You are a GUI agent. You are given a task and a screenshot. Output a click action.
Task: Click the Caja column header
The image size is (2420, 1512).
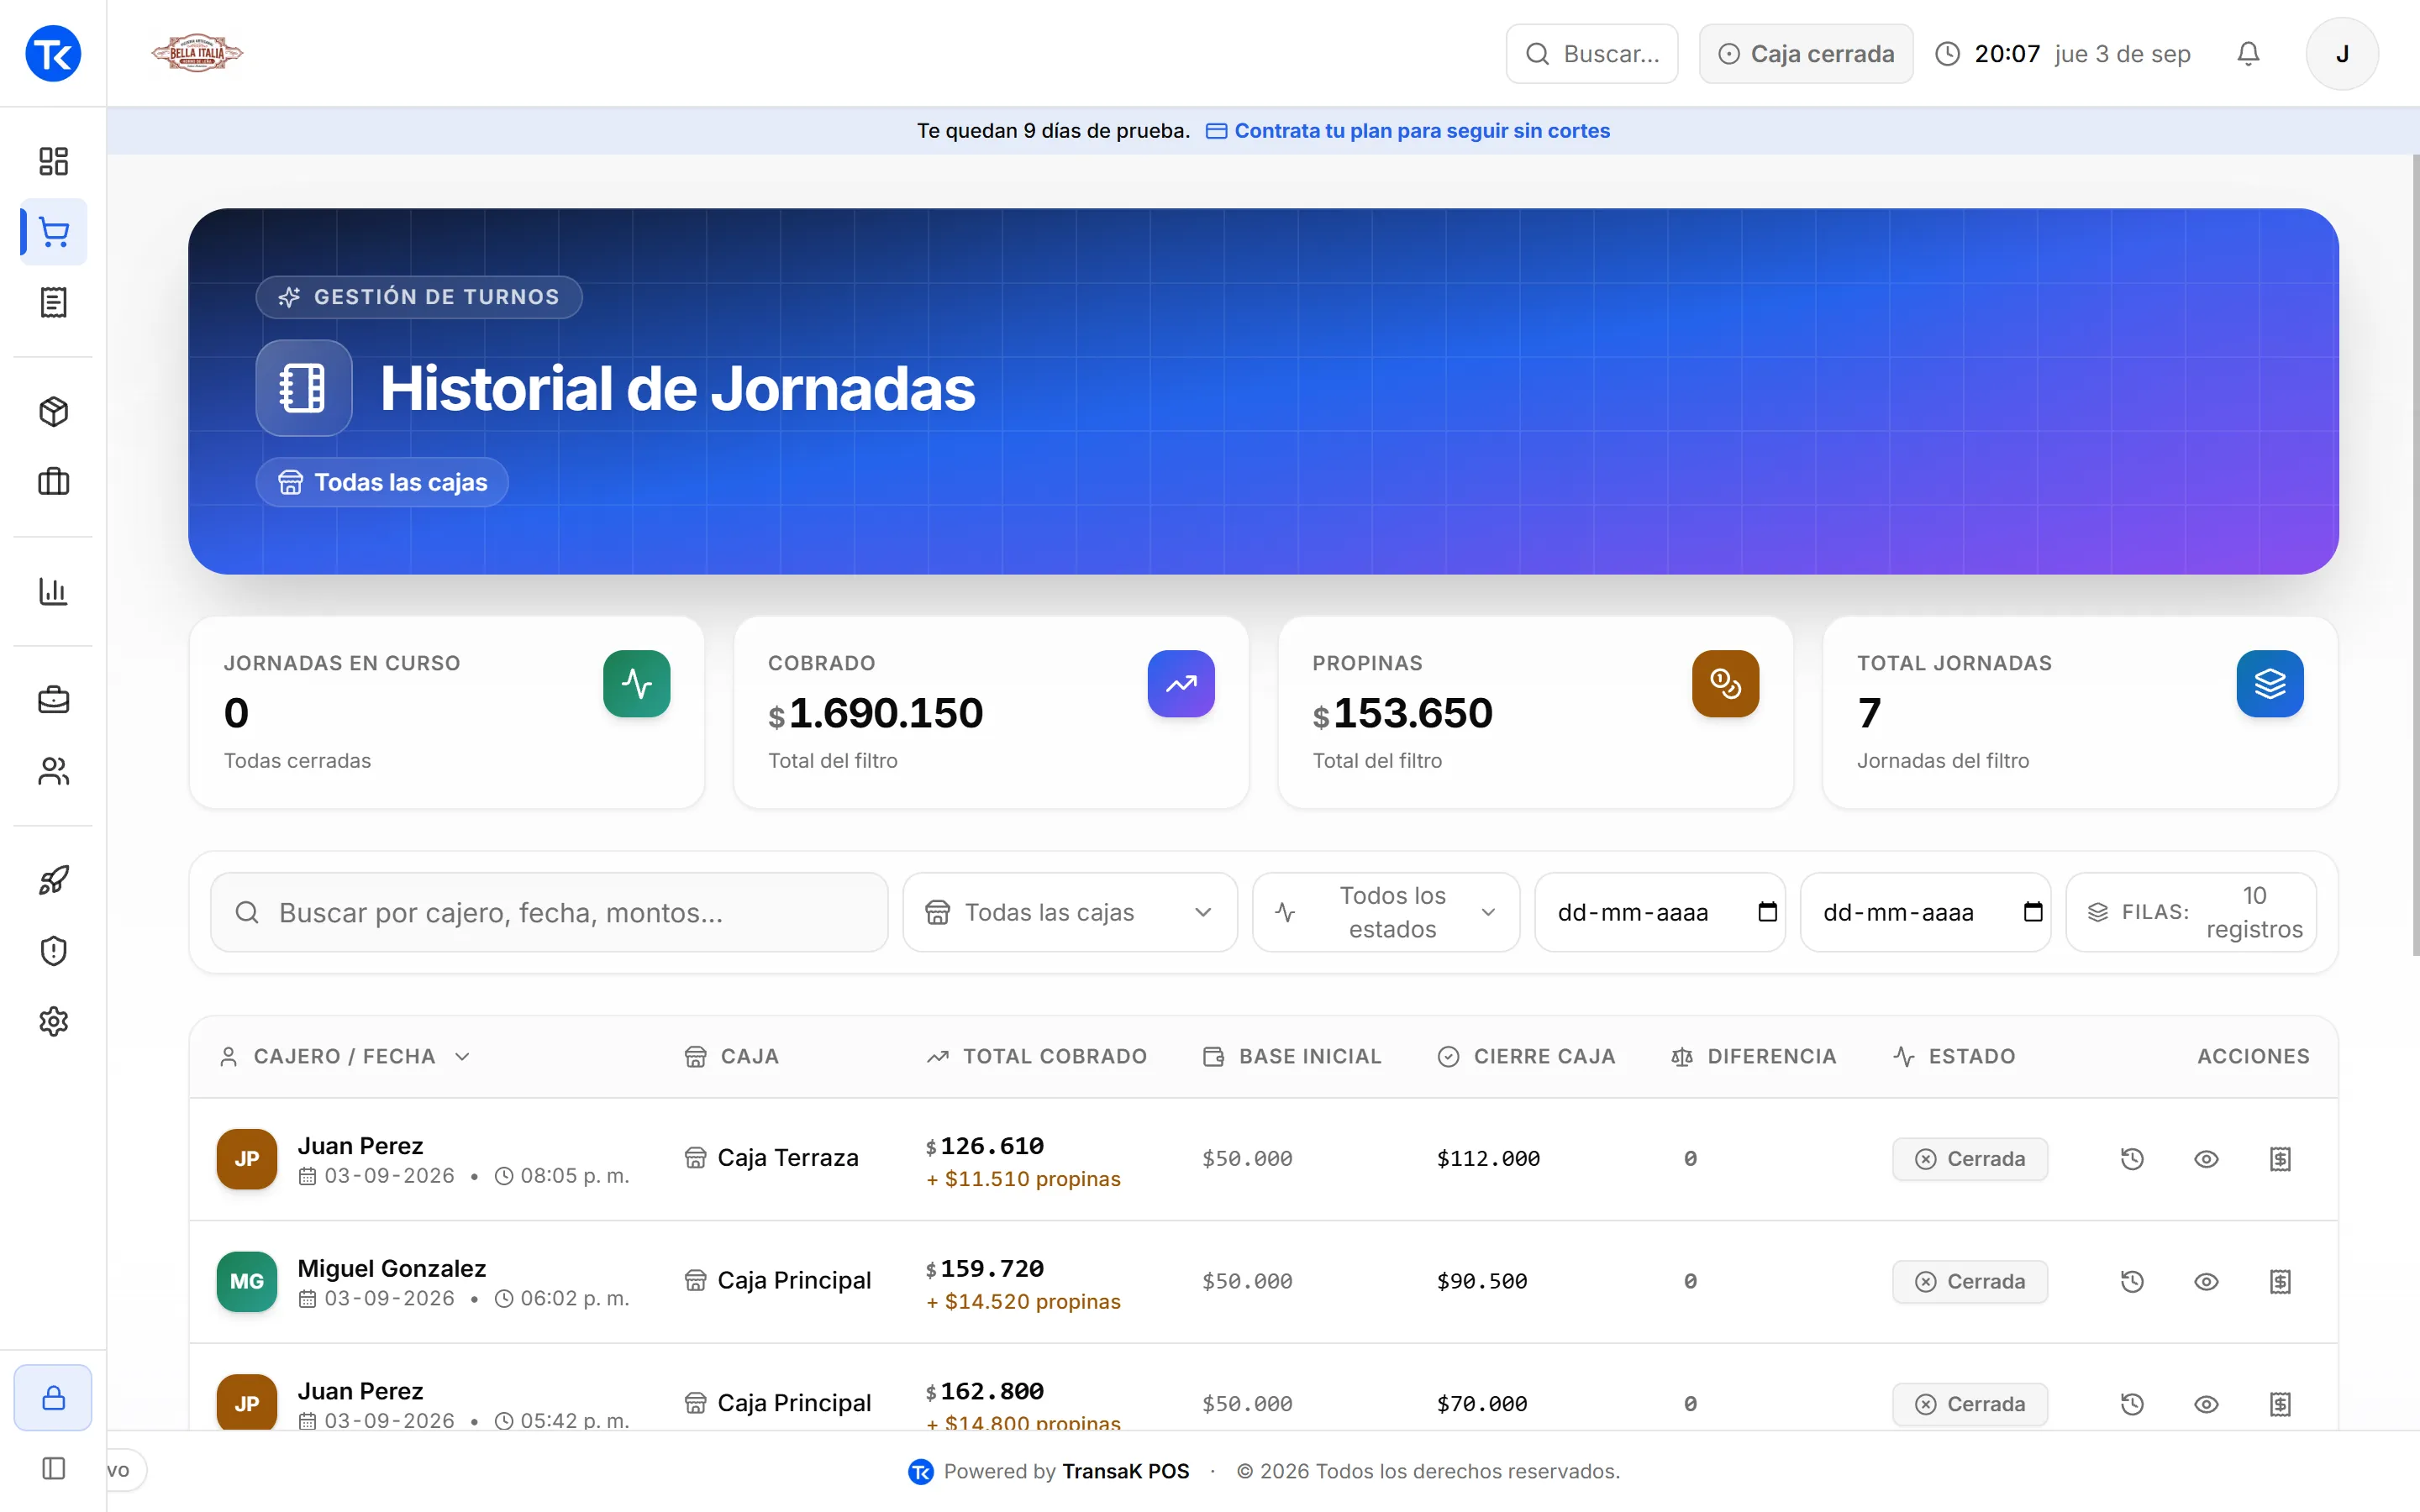pyautogui.click(x=731, y=1057)
